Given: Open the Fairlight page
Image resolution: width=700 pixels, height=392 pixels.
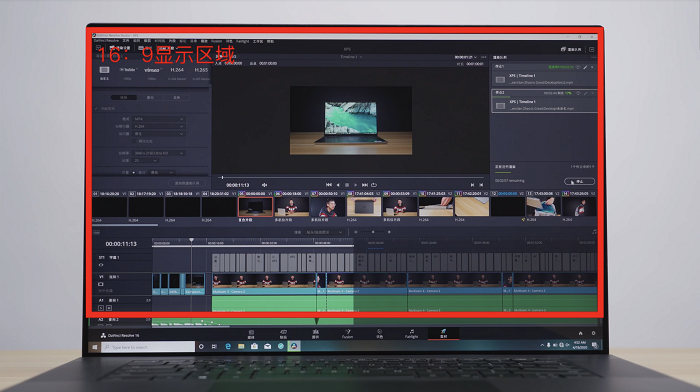Looking at the screenshot, I should coord(411,334).
